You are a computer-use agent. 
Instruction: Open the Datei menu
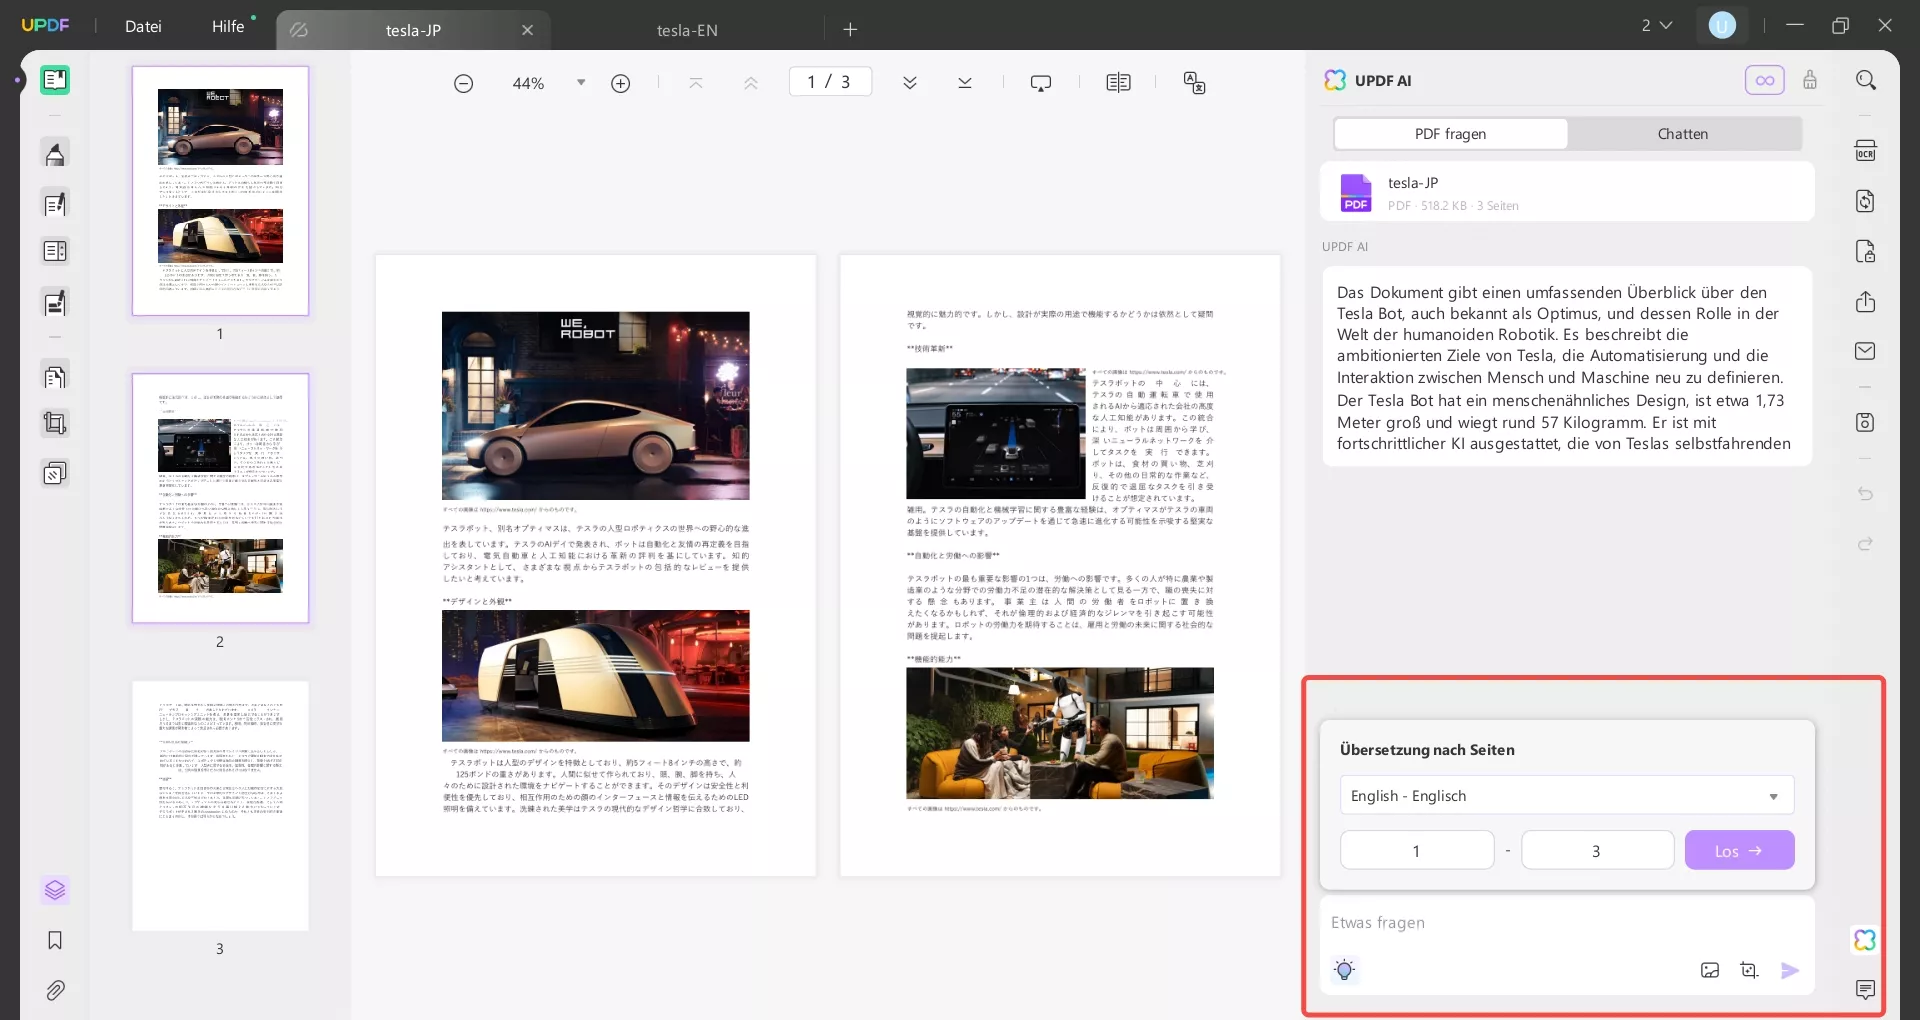[143, 26]
